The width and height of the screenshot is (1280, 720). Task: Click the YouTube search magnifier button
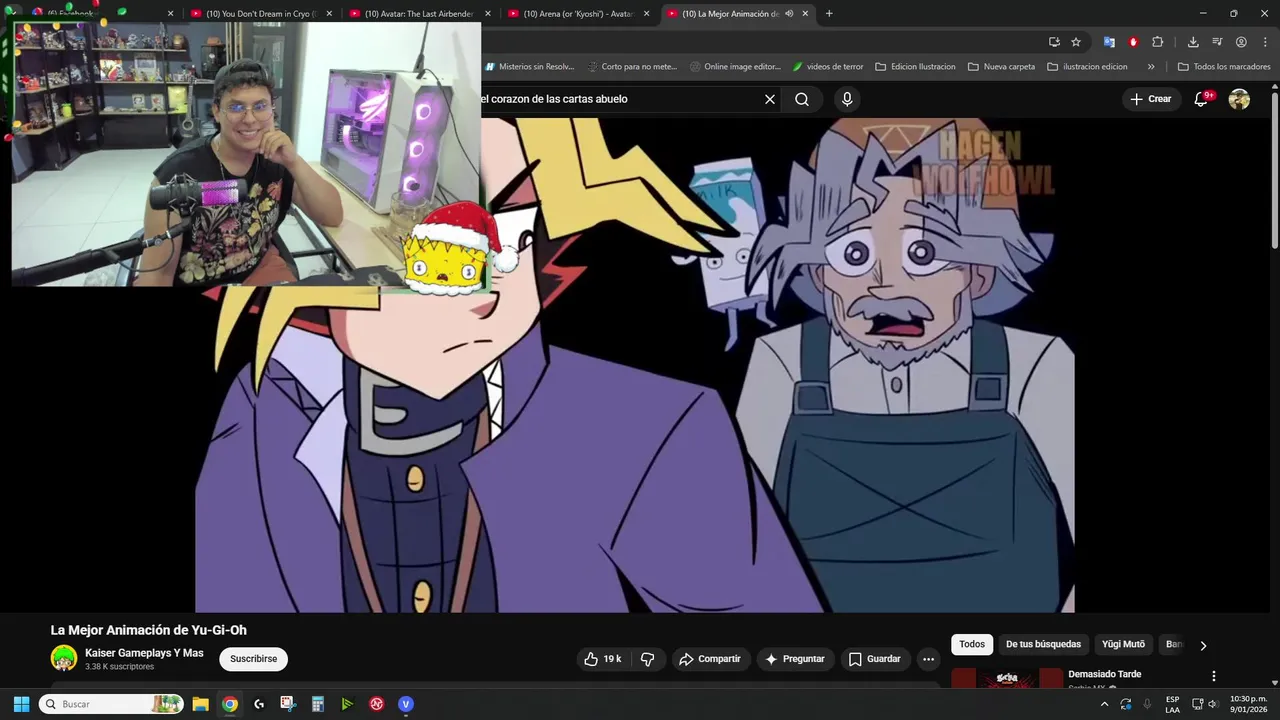coord(802,99)
